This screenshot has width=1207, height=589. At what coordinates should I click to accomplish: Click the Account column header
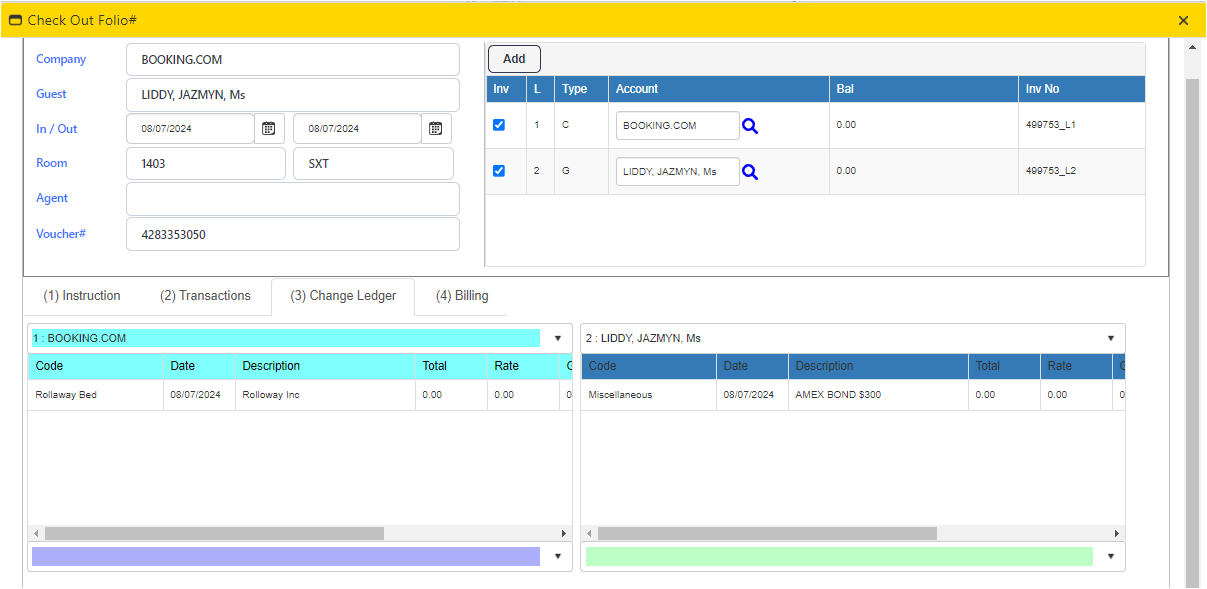click(x=719, y=89)
